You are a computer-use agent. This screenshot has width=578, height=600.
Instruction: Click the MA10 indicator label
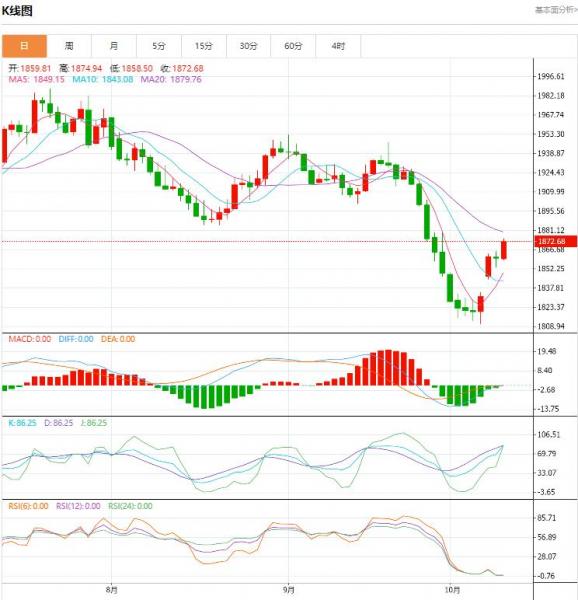[x=103, y=80]
